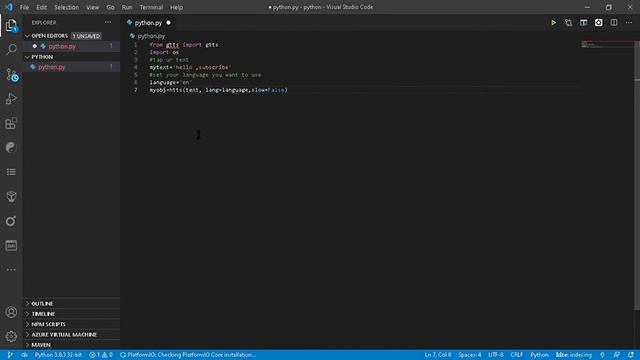Screen dimensions: 640x360
Task: Select language mode Python in status bar
Action: [x=539, y=355]
